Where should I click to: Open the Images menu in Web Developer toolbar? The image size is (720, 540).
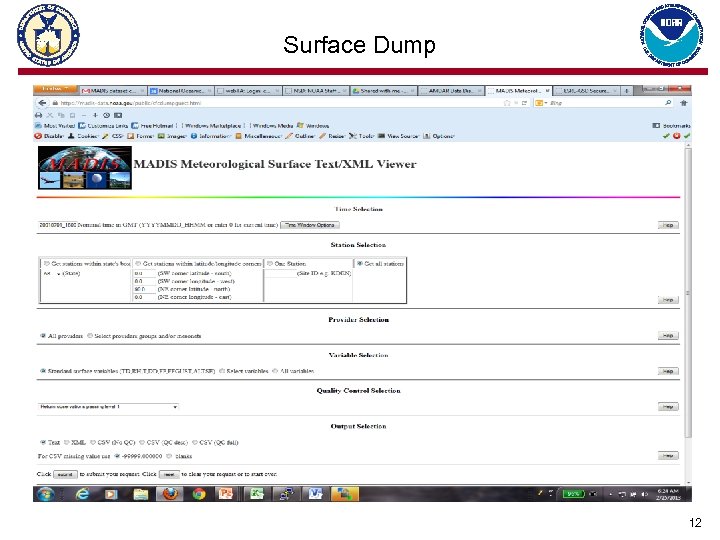point(172,136)
